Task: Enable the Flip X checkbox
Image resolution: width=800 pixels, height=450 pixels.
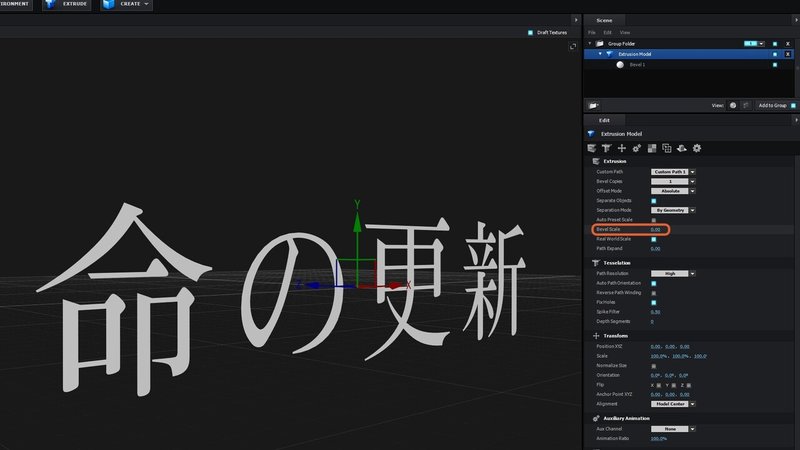Action: point(659,385)
